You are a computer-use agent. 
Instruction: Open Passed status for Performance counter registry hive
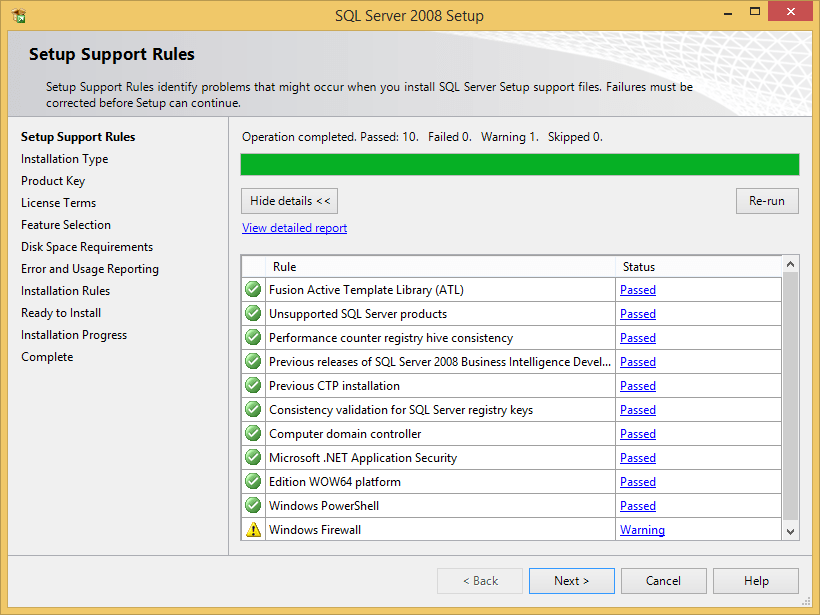[x=637, y=338]
